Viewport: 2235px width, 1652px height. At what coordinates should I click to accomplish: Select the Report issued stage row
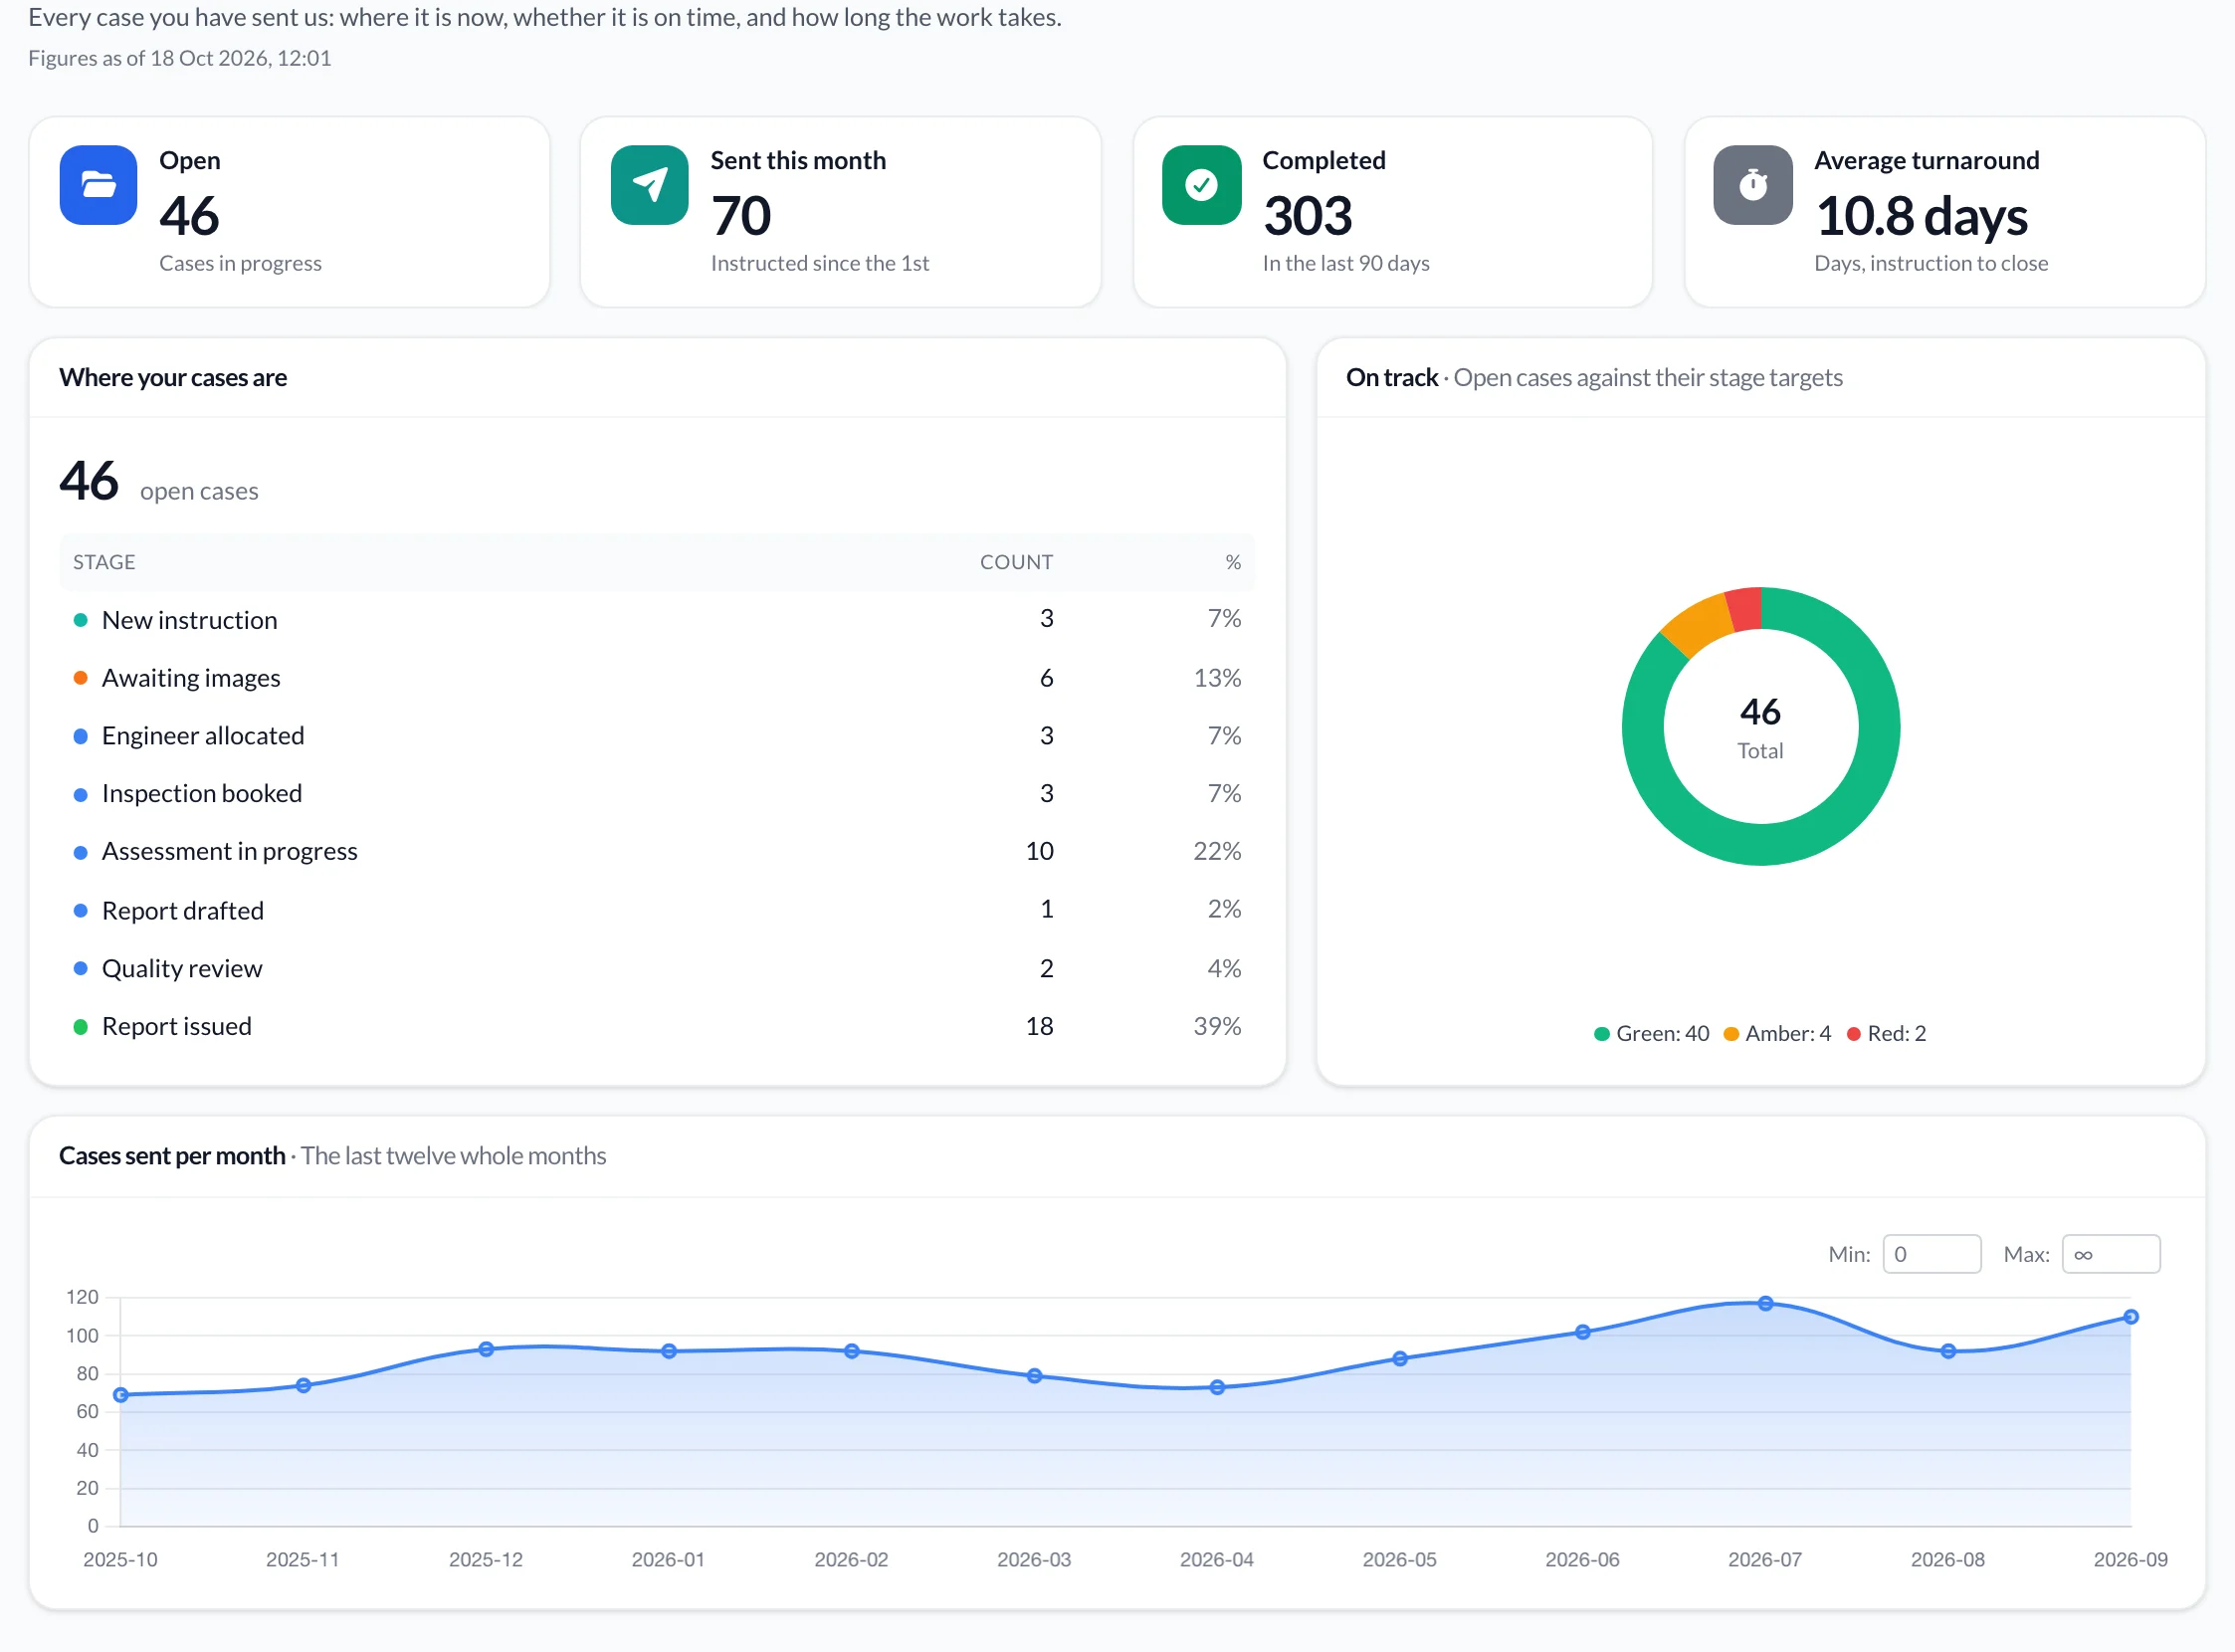click(x=657, y=1026)
